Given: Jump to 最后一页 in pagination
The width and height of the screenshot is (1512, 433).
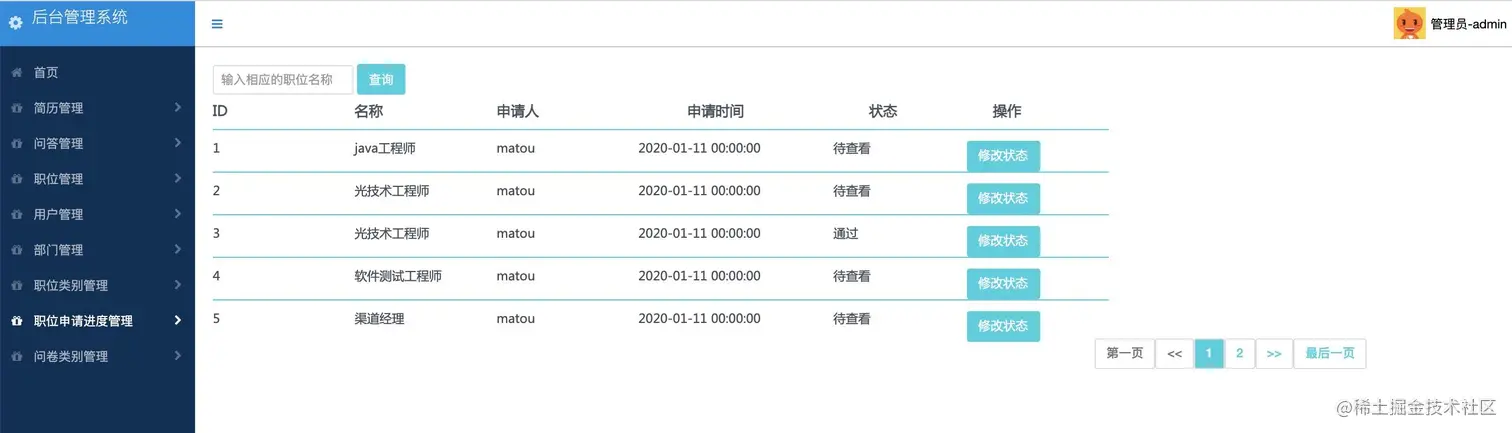Looking at the screenshot, I should coord(1329,353).
